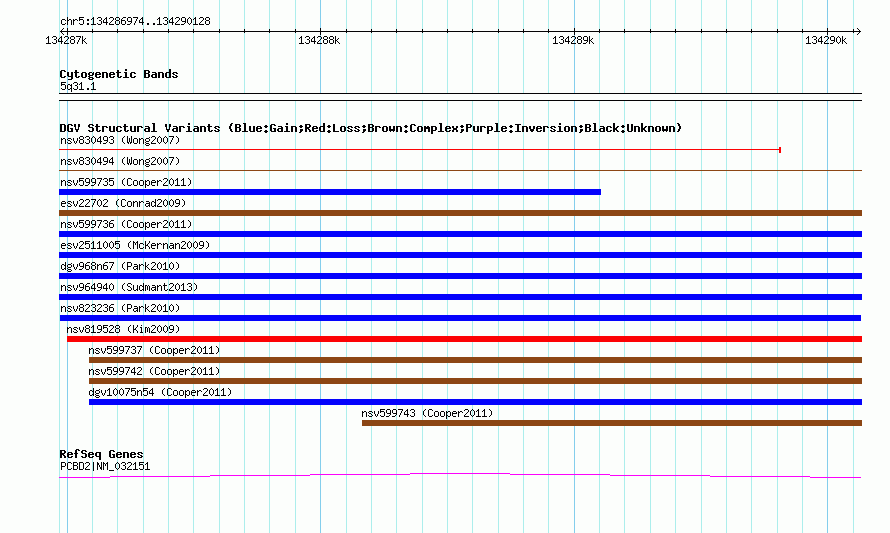Click the DGV Structural Variants track title
The width and height of the screenshot is (890, 533).
[370, 128]
